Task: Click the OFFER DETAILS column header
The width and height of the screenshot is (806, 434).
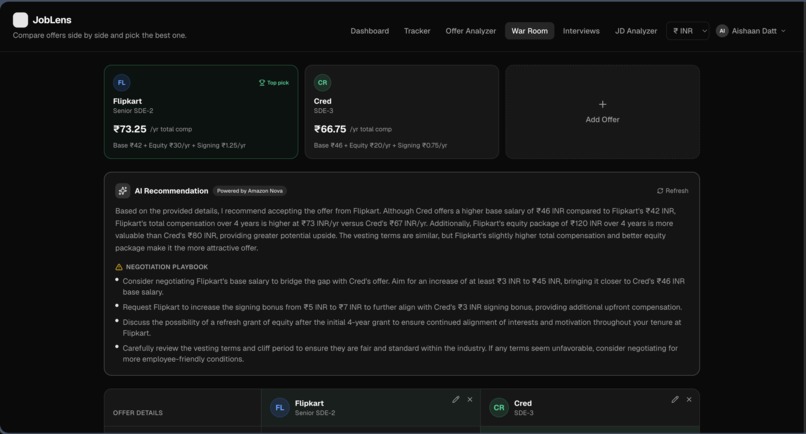Action: tap(138, 413)
